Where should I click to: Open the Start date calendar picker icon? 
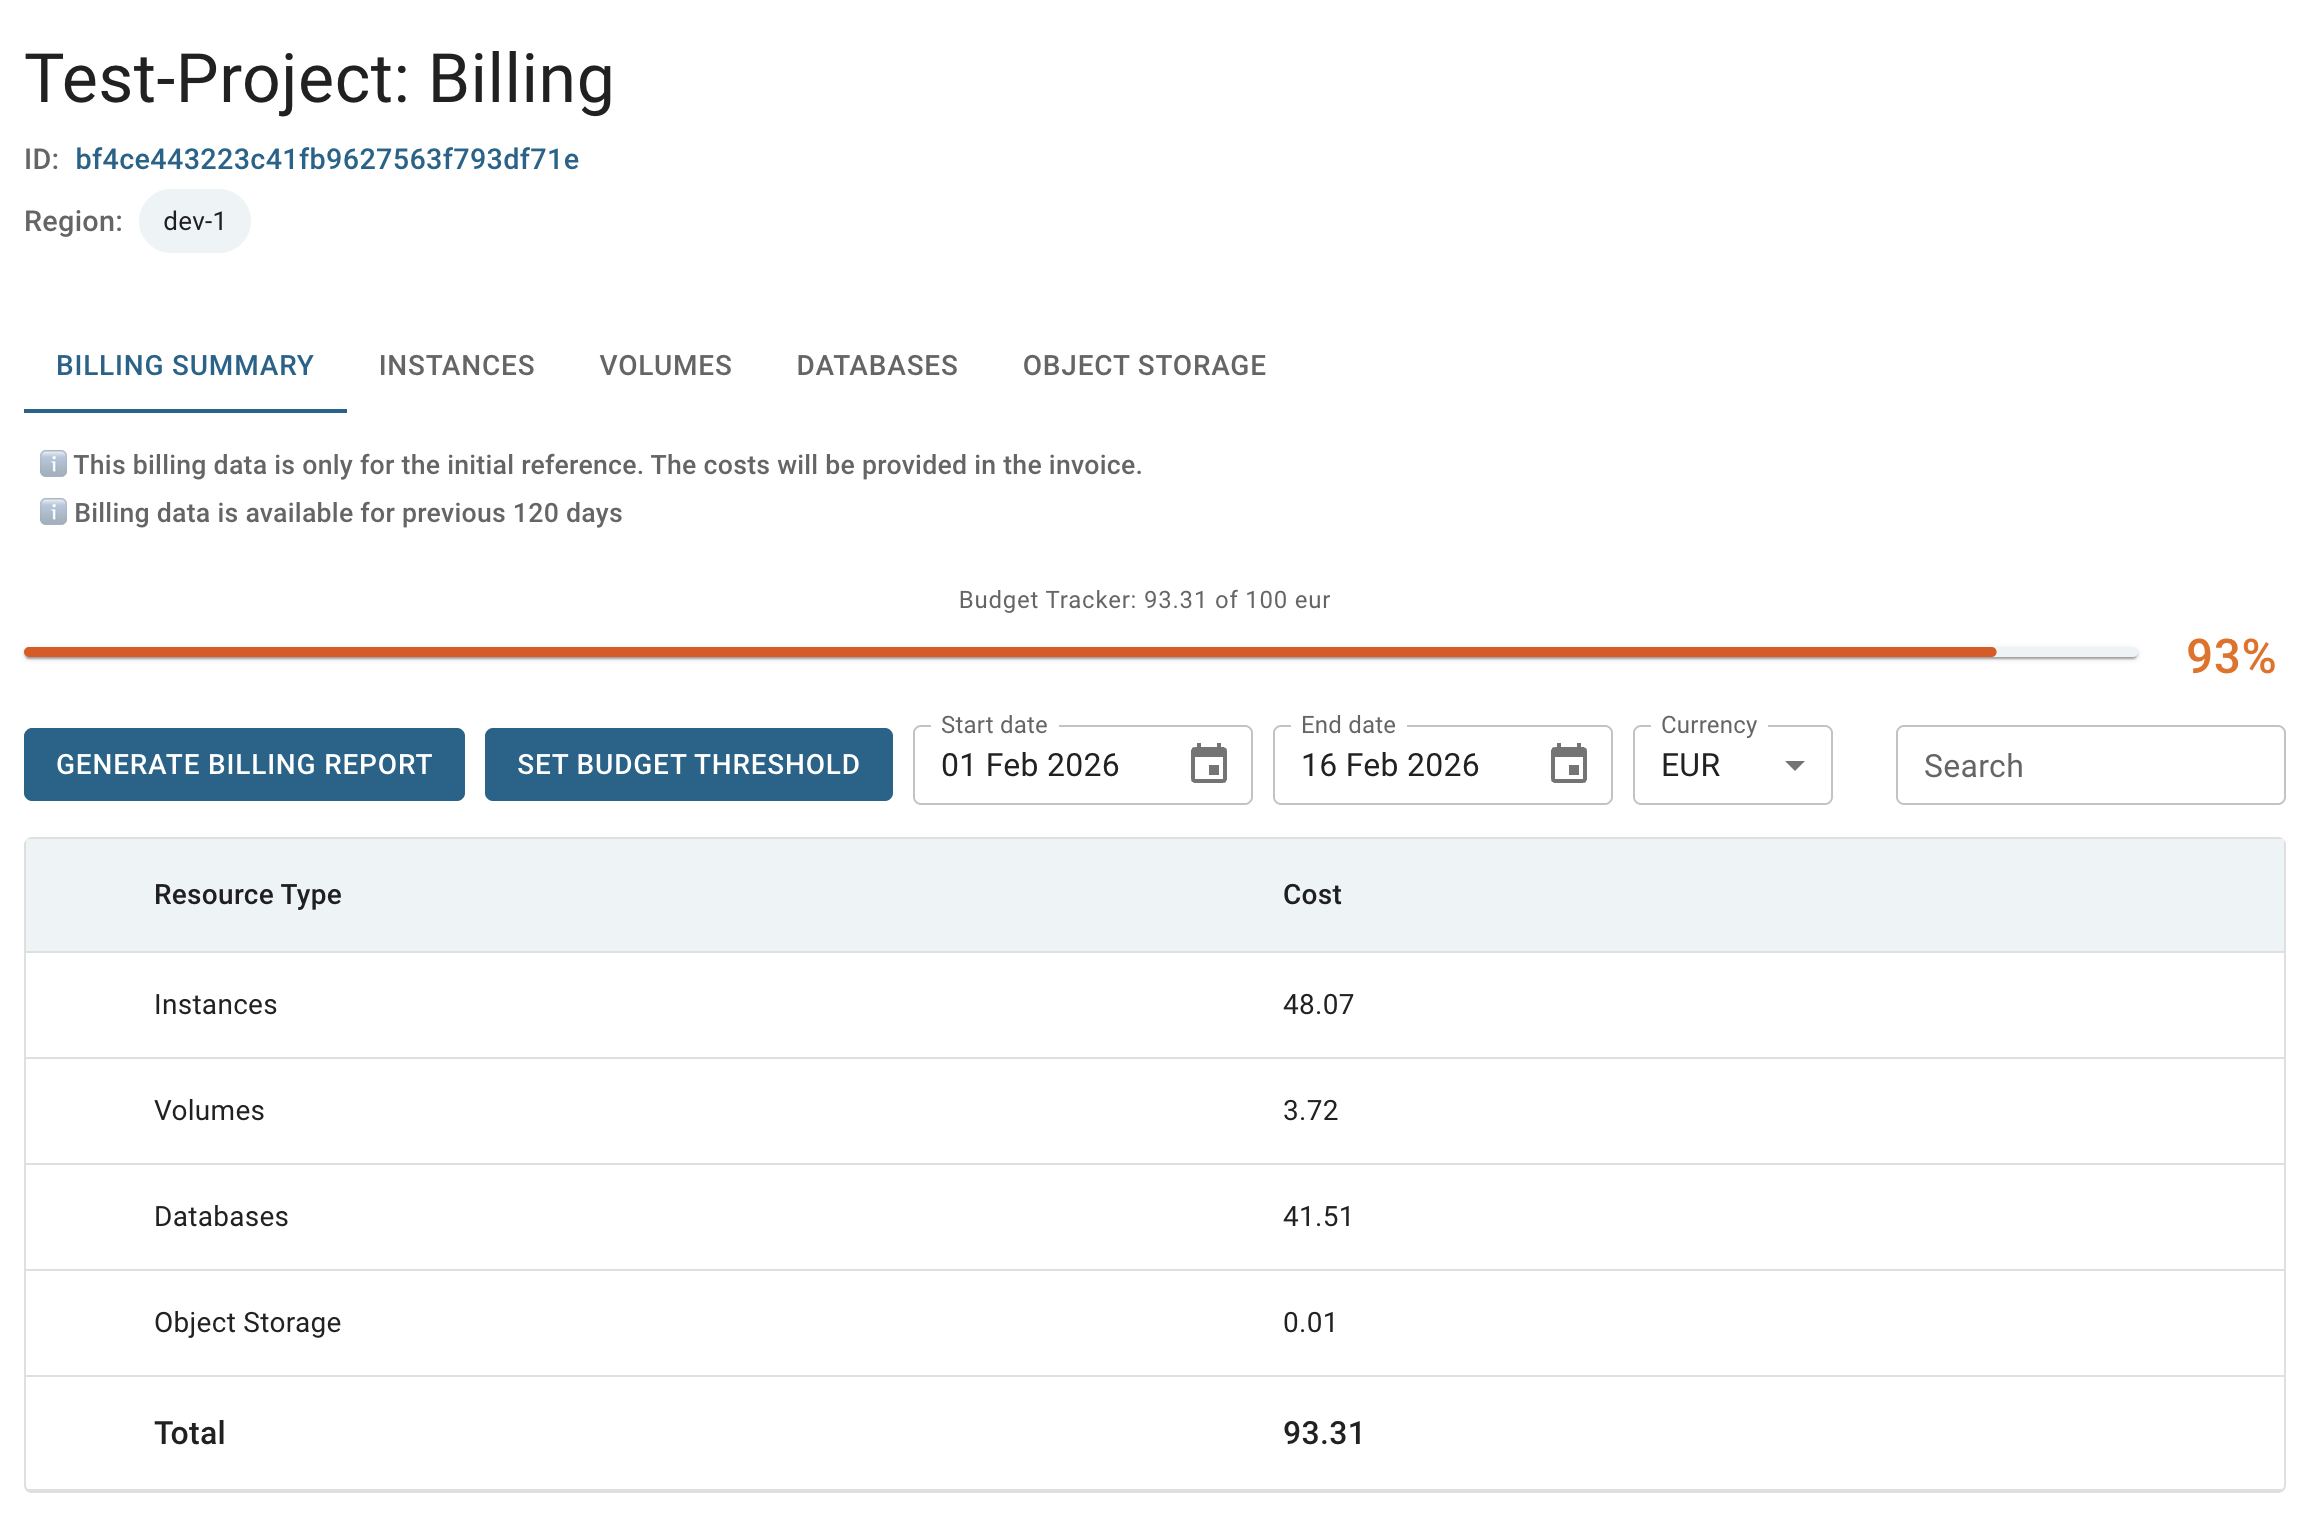tap(1208, 765)
